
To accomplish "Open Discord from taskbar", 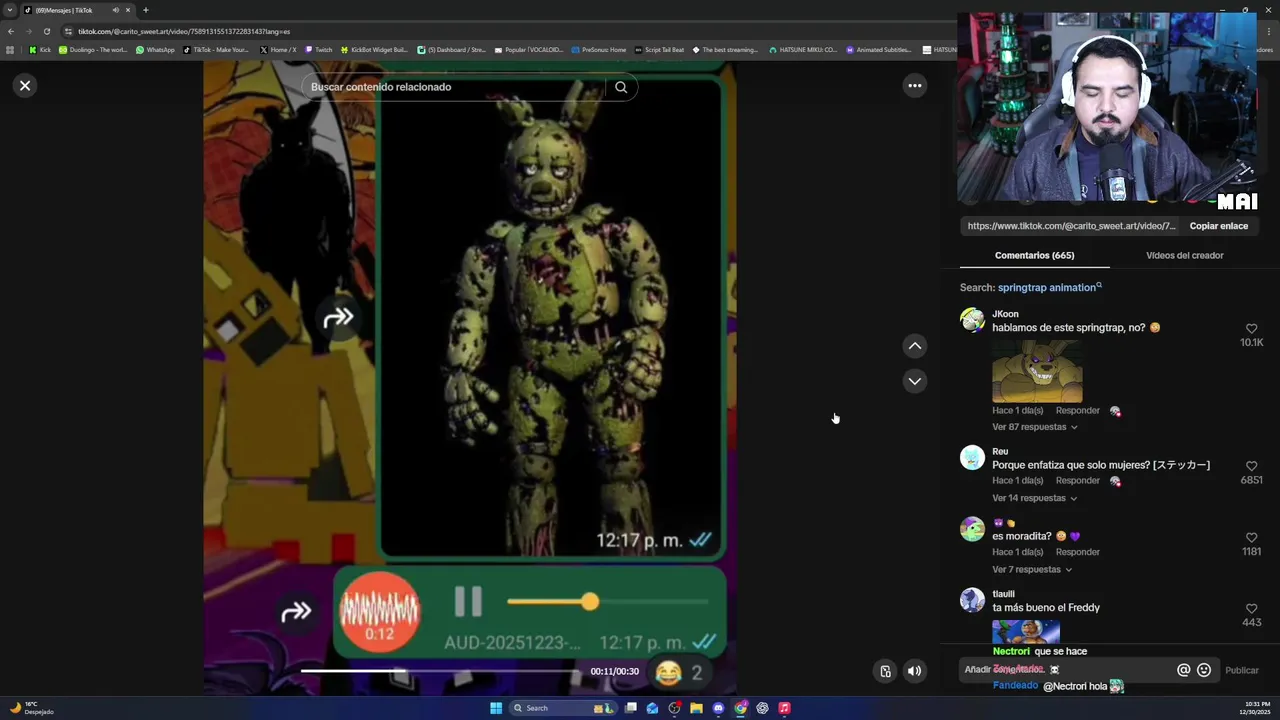I will [x=718, y=708].
